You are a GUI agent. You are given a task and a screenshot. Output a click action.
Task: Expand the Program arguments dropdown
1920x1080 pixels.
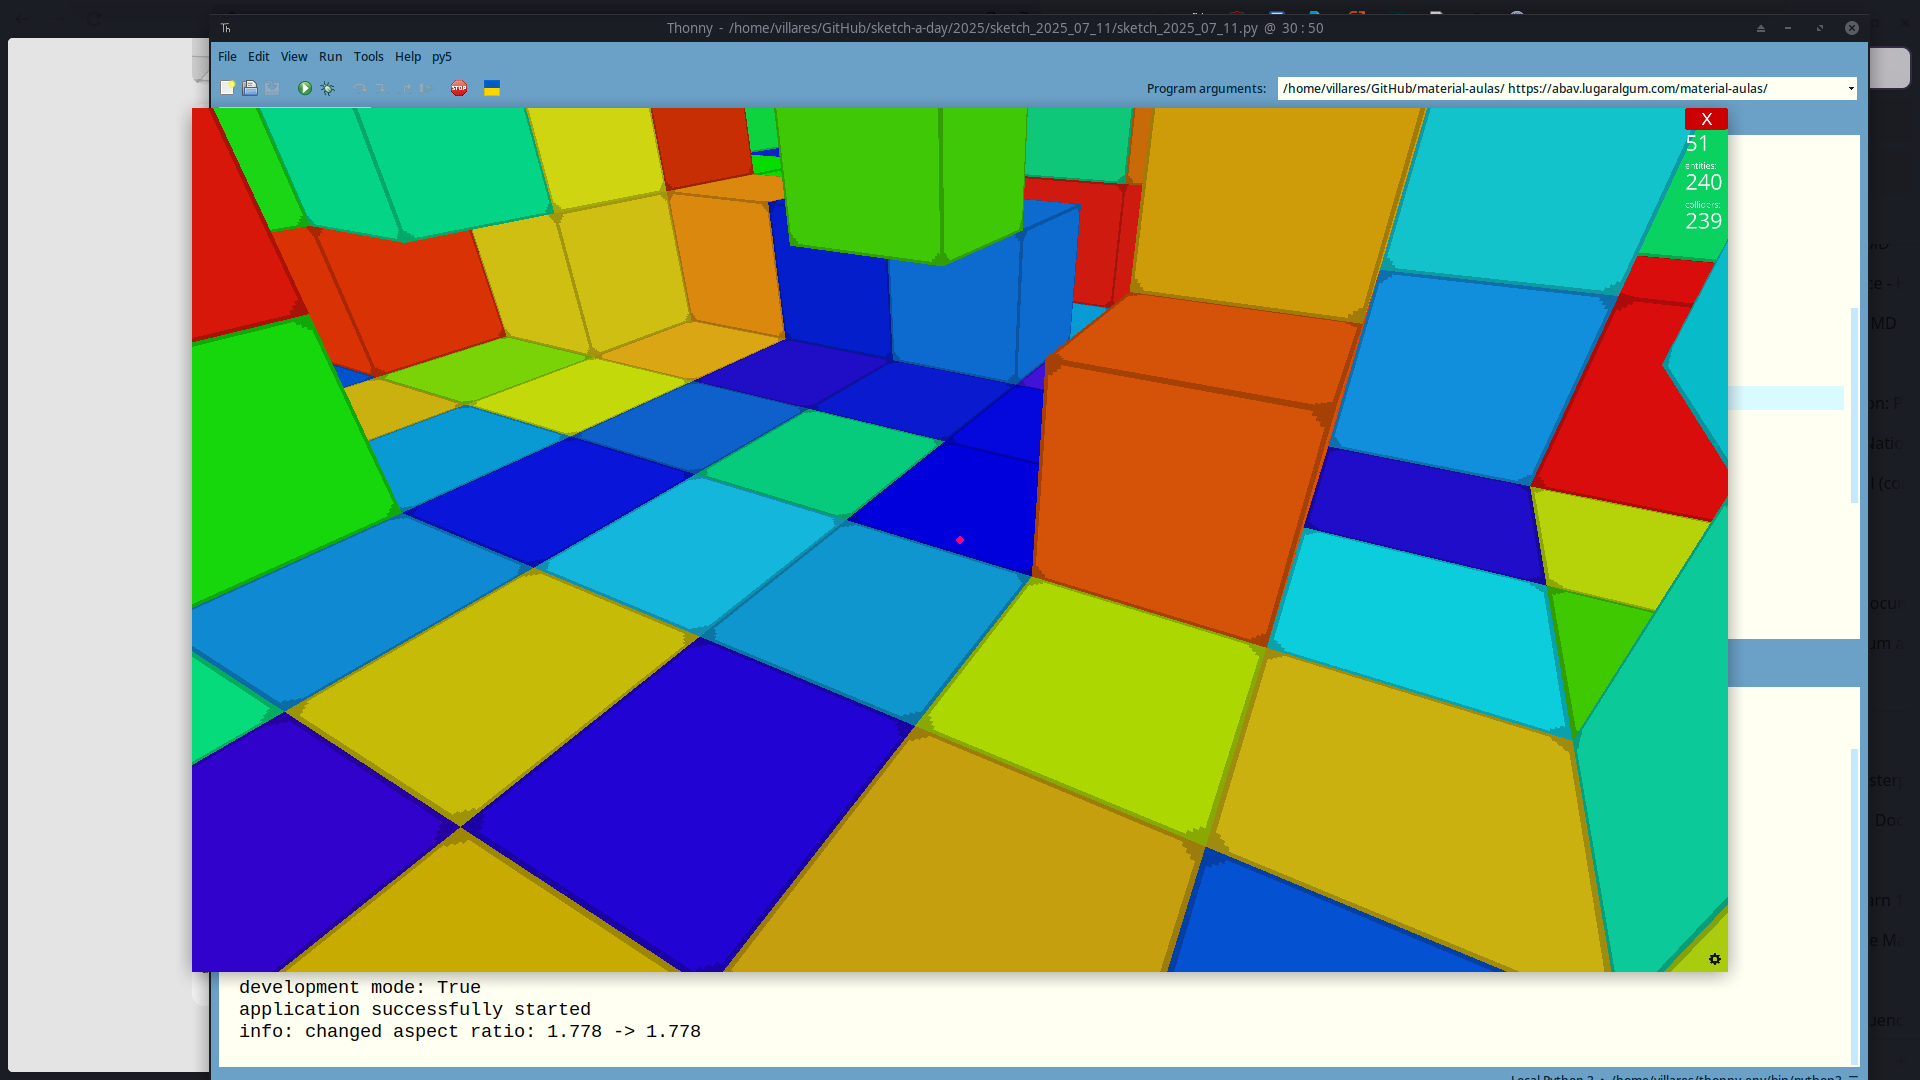(x=1851, y=89)
